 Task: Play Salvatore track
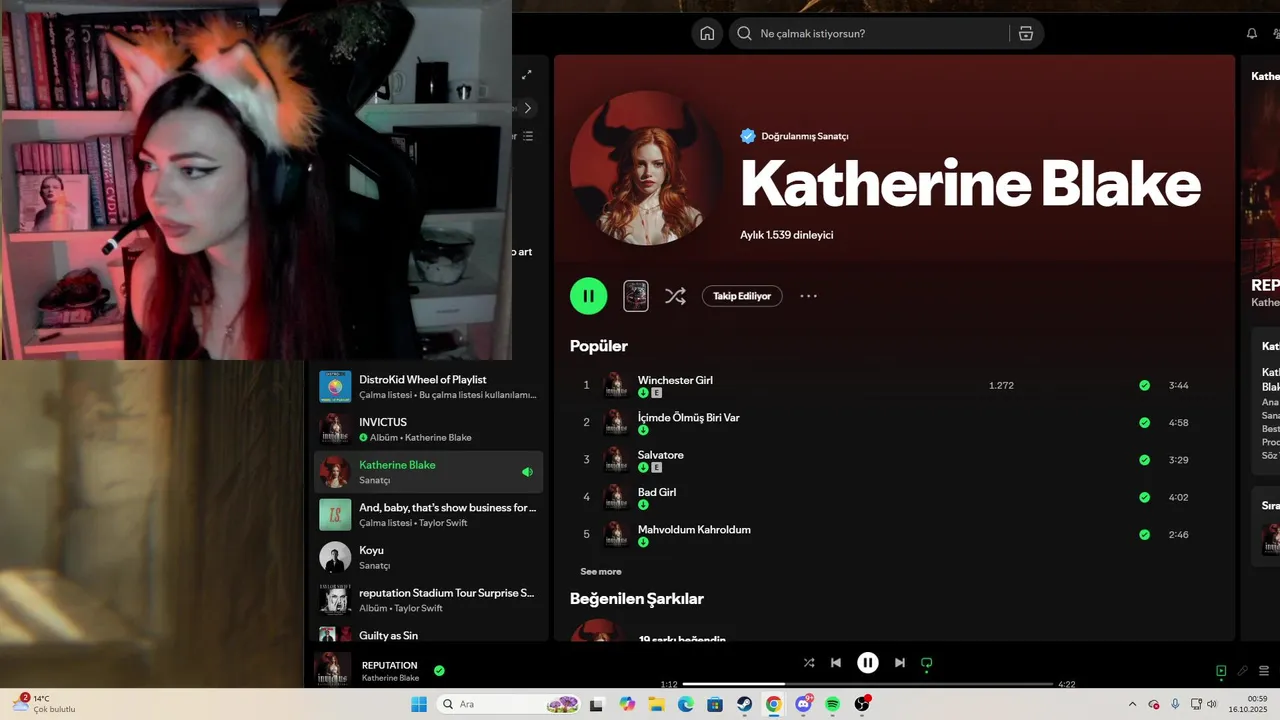click(x=661, y=455)
